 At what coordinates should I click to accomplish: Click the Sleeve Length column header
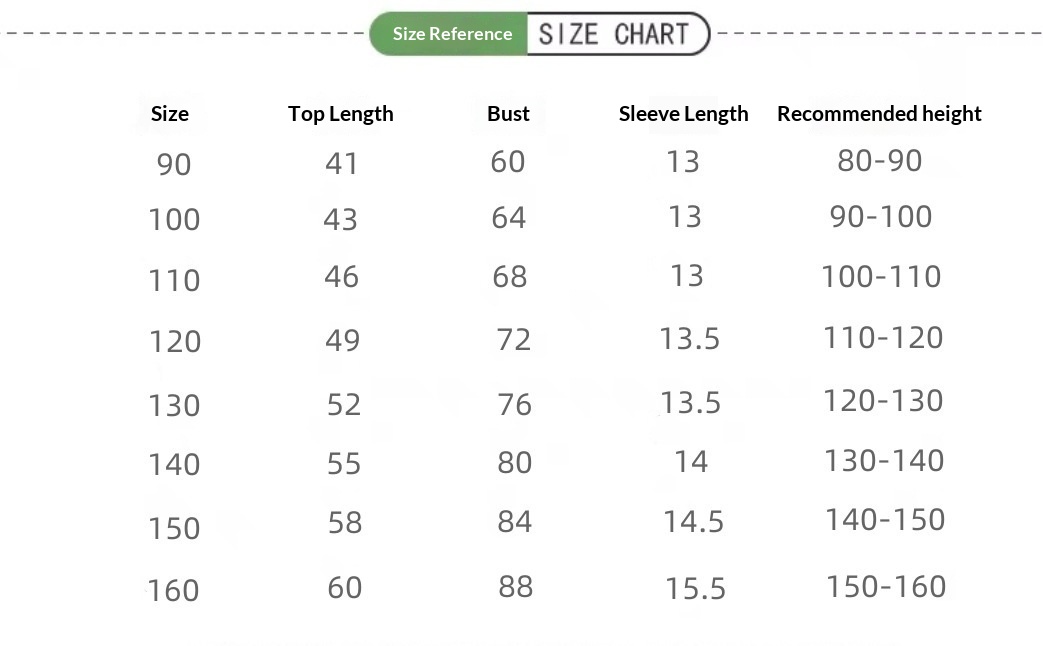683,114
